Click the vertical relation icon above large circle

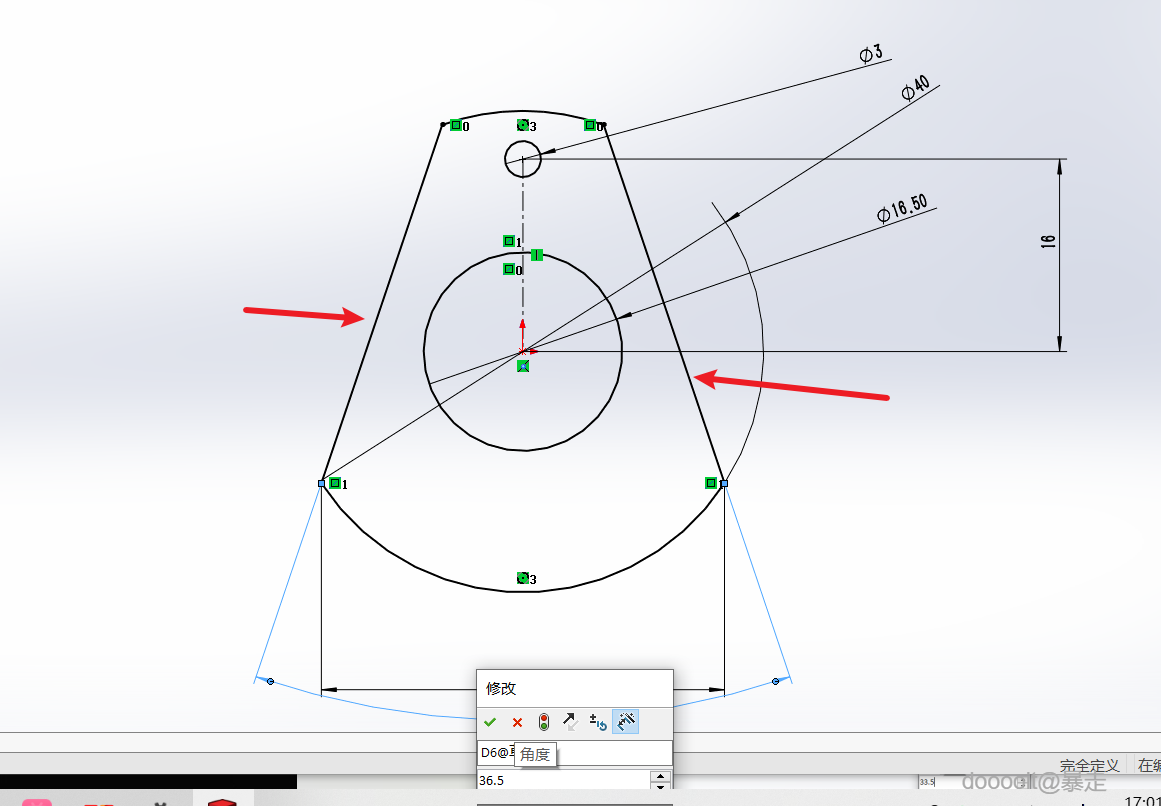click(x=537, y=255)
